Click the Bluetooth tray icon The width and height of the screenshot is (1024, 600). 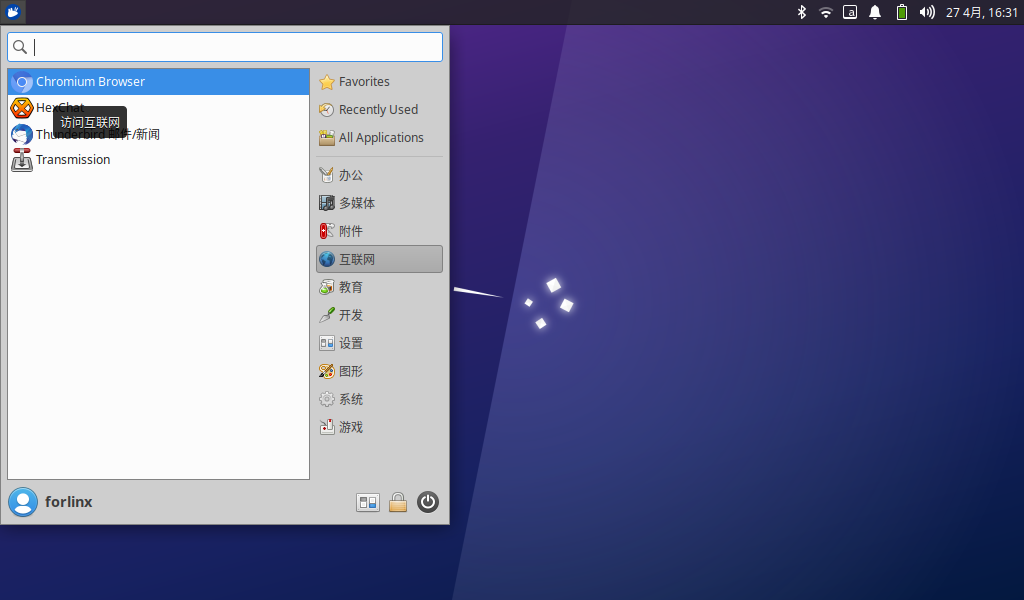[x=801, y=12]
